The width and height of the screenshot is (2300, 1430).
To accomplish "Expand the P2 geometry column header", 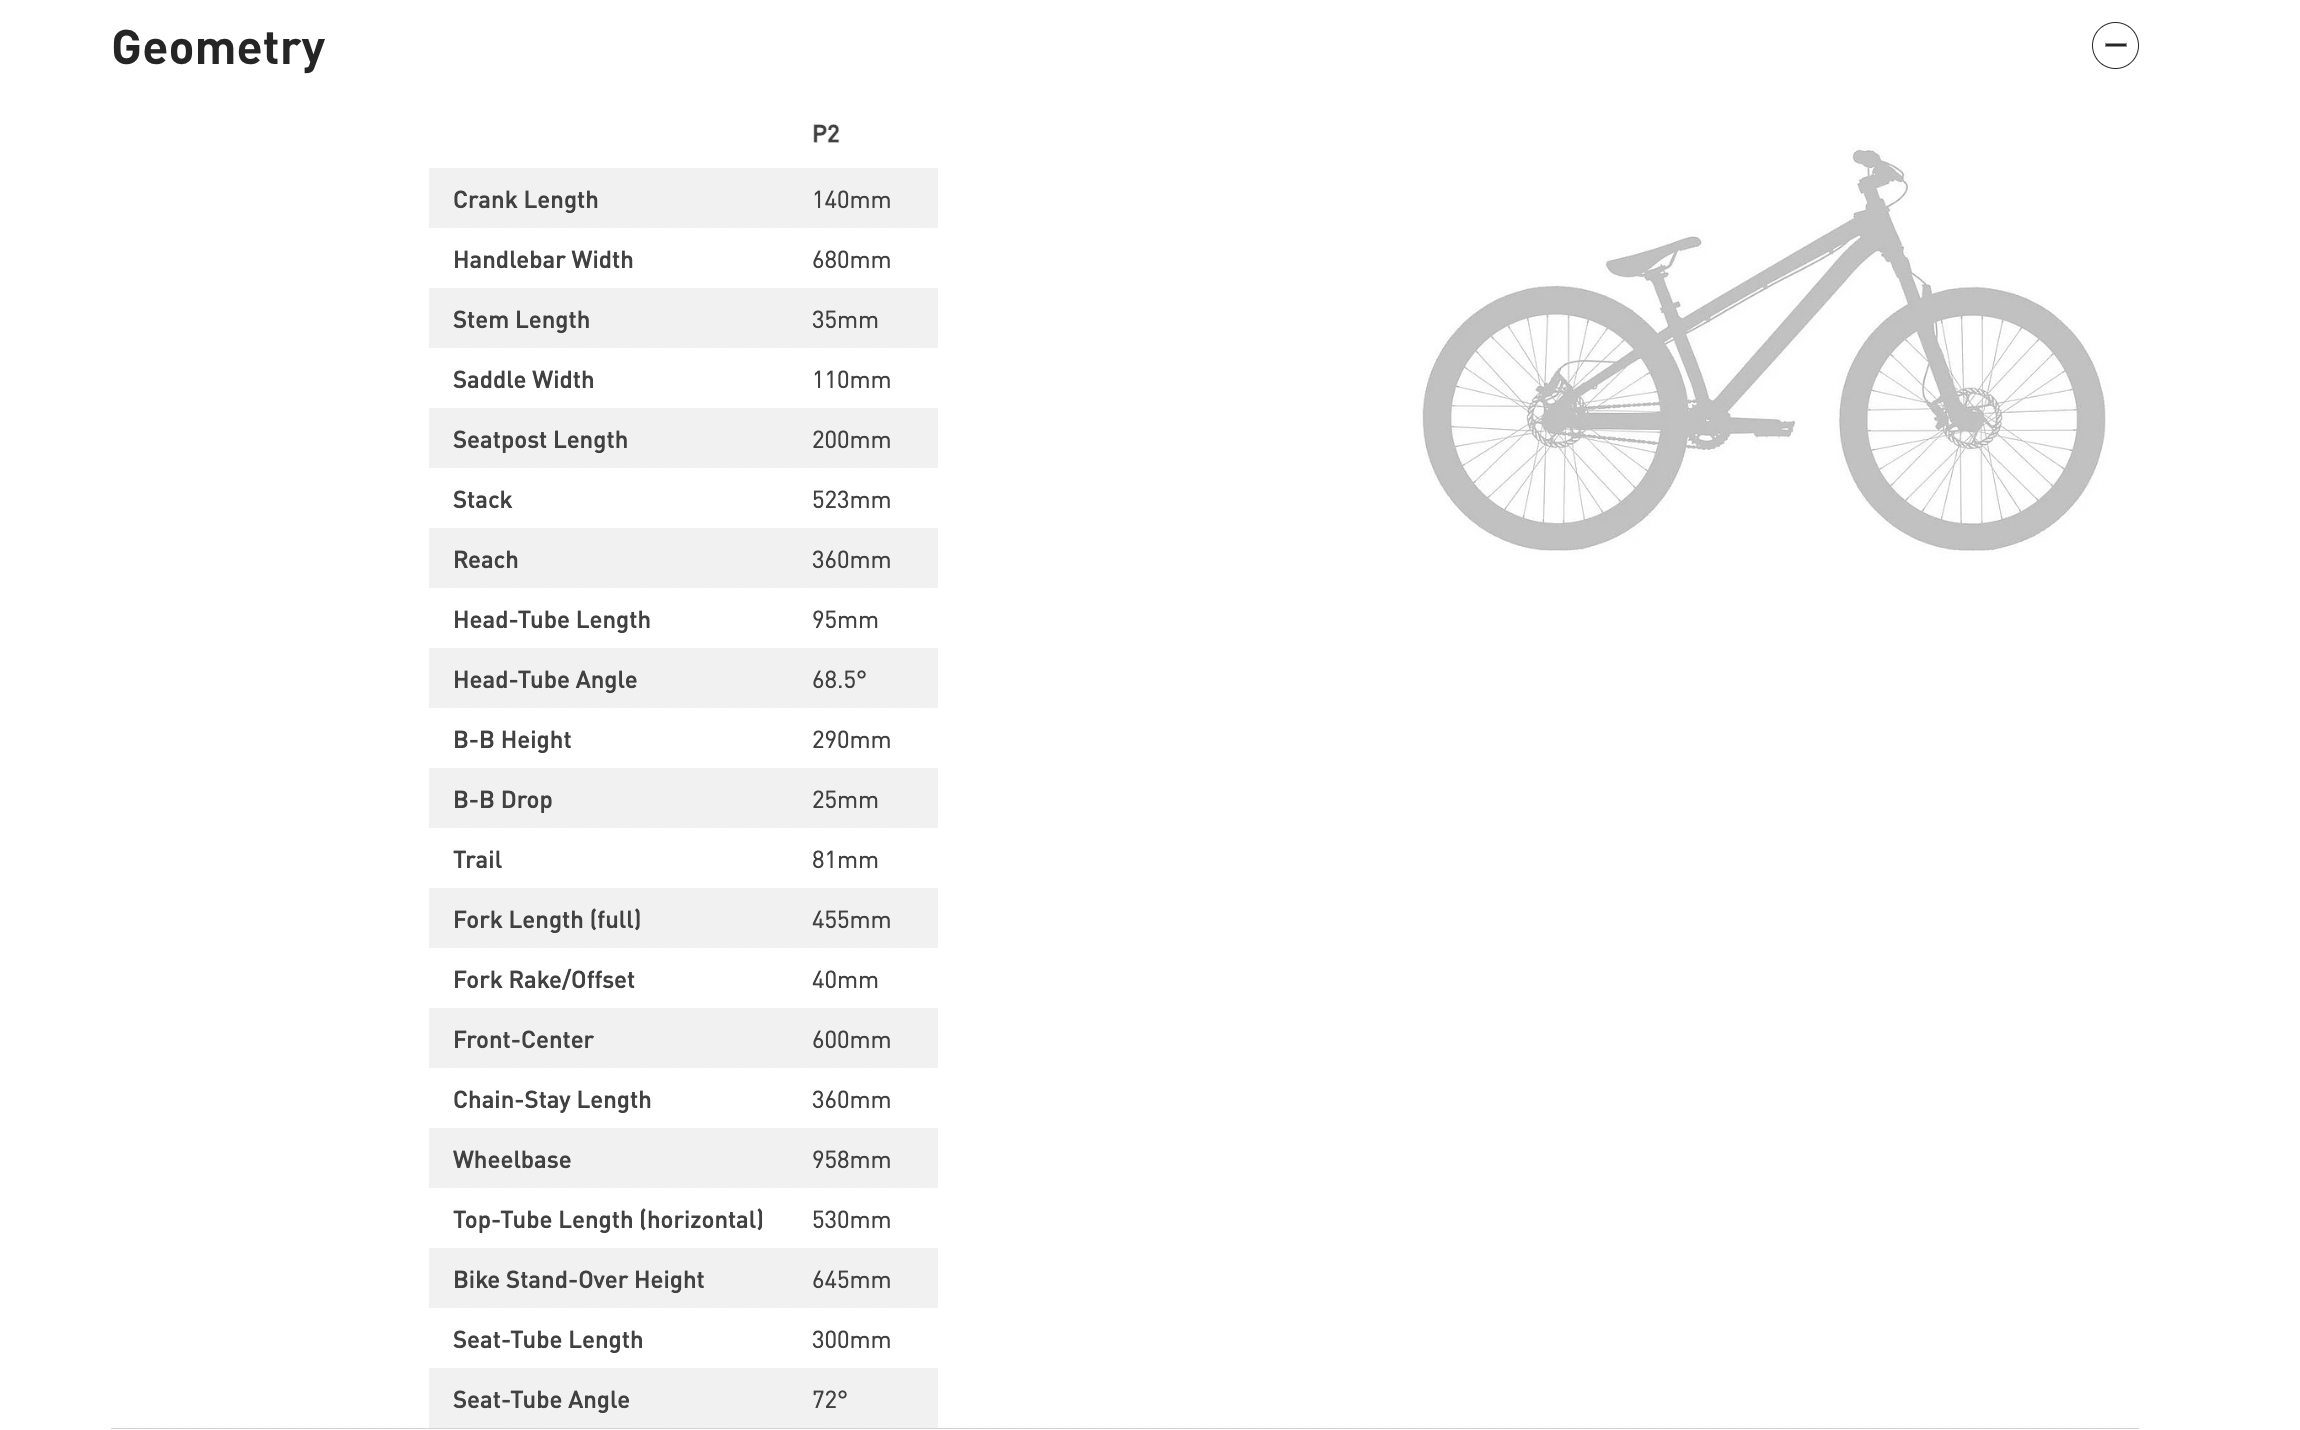I will click(x=824, y=133).
